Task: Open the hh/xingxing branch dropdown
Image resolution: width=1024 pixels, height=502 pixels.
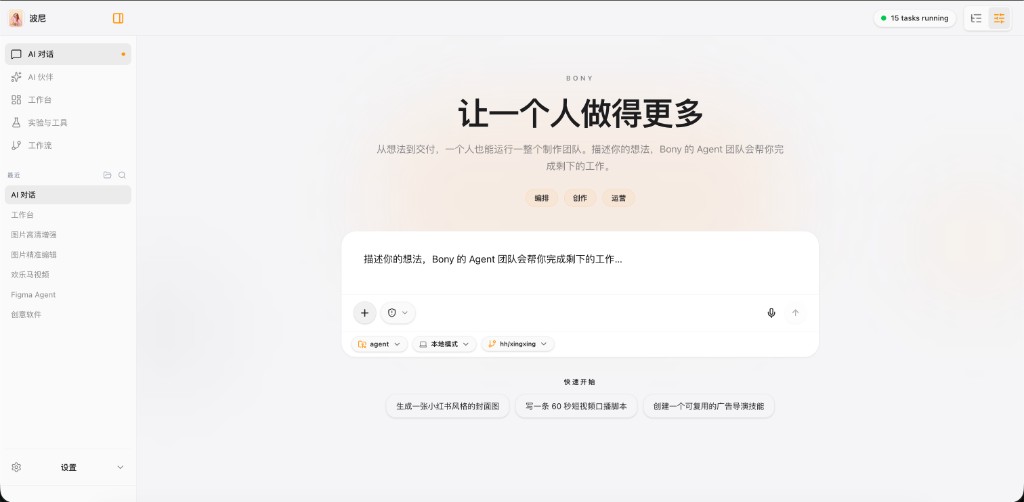Action: (x=518, y=344)
